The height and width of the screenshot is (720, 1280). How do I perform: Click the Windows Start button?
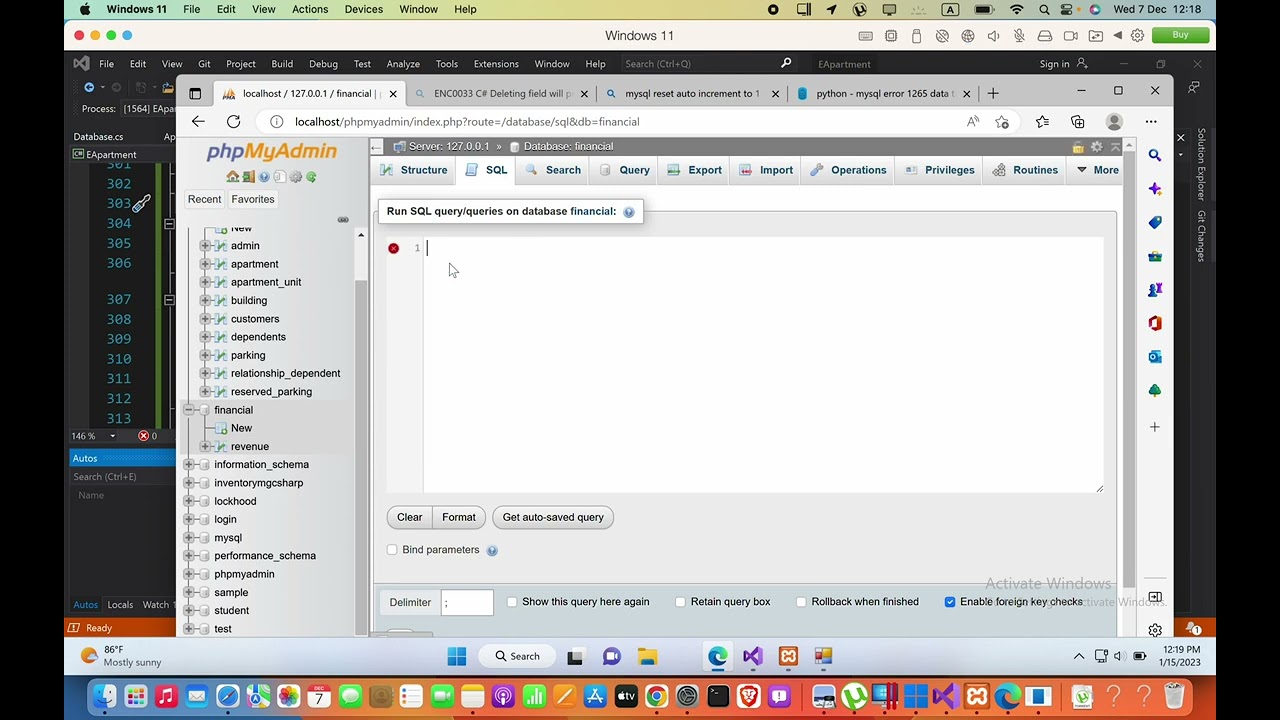point(457,657)
